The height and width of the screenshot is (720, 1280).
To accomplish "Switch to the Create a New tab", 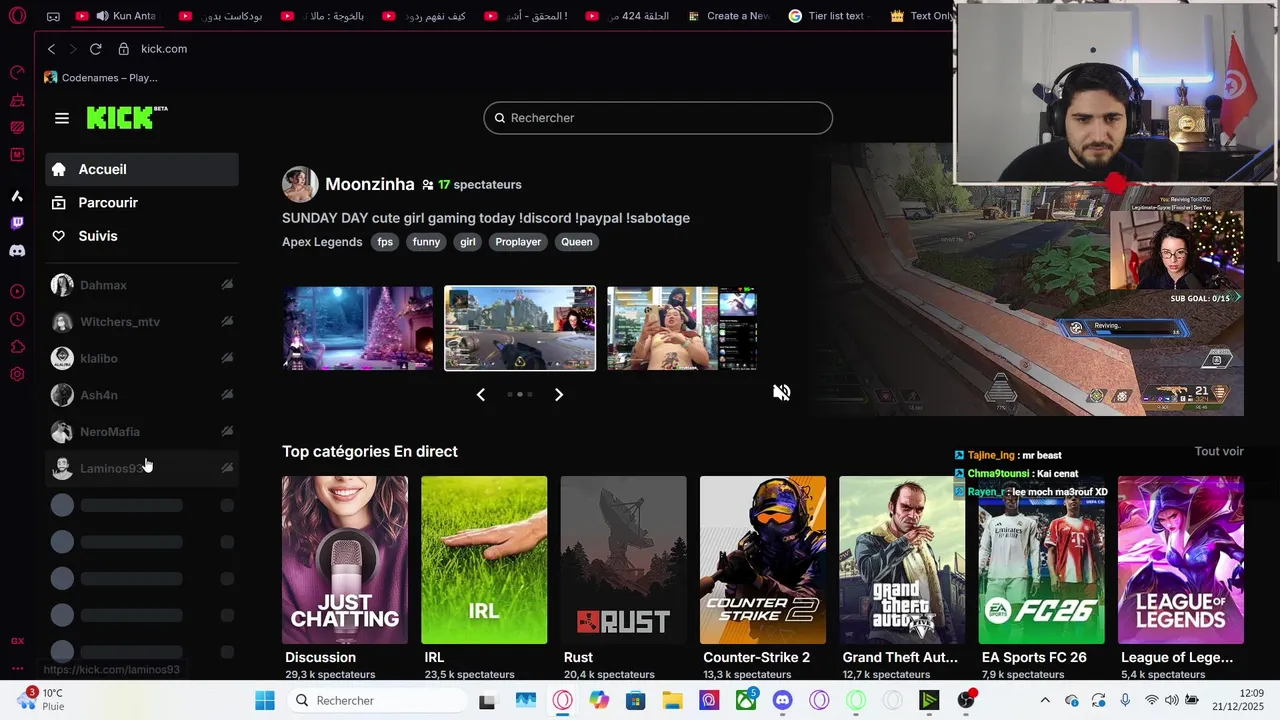I will click(x=730, y=16).
